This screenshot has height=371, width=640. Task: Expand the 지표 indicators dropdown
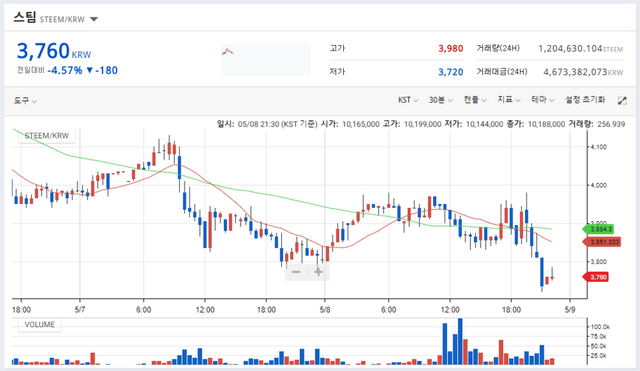[x=509, y=100]
